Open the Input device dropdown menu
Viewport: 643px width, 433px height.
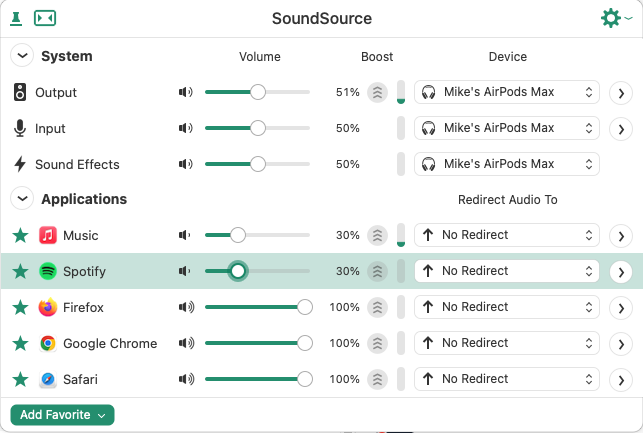[506, 128]
